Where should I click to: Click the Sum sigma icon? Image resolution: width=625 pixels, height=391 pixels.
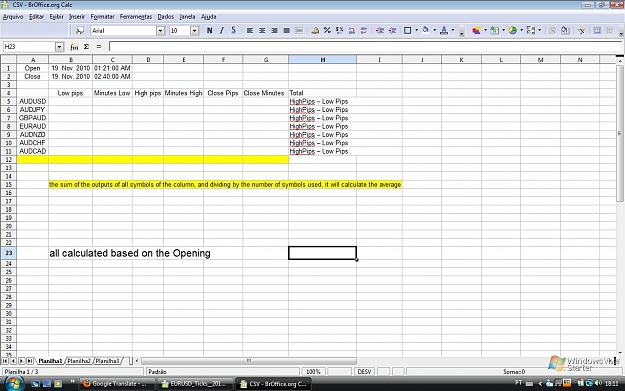coord(86,47)
